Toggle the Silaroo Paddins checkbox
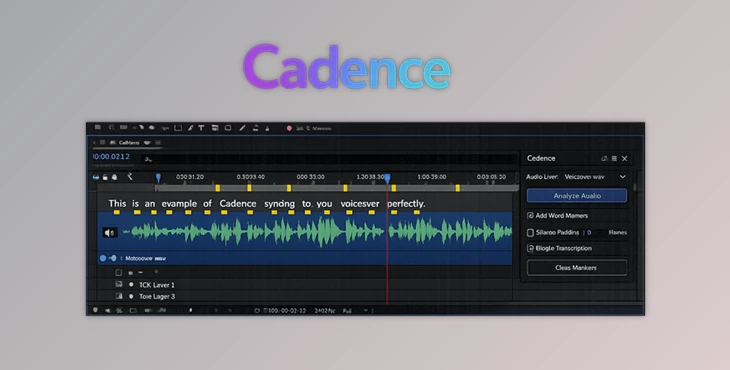Screen dimensions: 730x370 pyautogui.click(x=530, y=232)
